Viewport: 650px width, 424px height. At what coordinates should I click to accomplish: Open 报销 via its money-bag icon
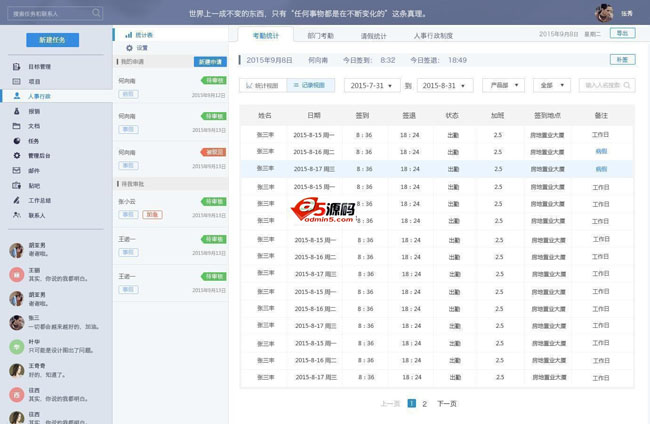(x=17, y=111)
